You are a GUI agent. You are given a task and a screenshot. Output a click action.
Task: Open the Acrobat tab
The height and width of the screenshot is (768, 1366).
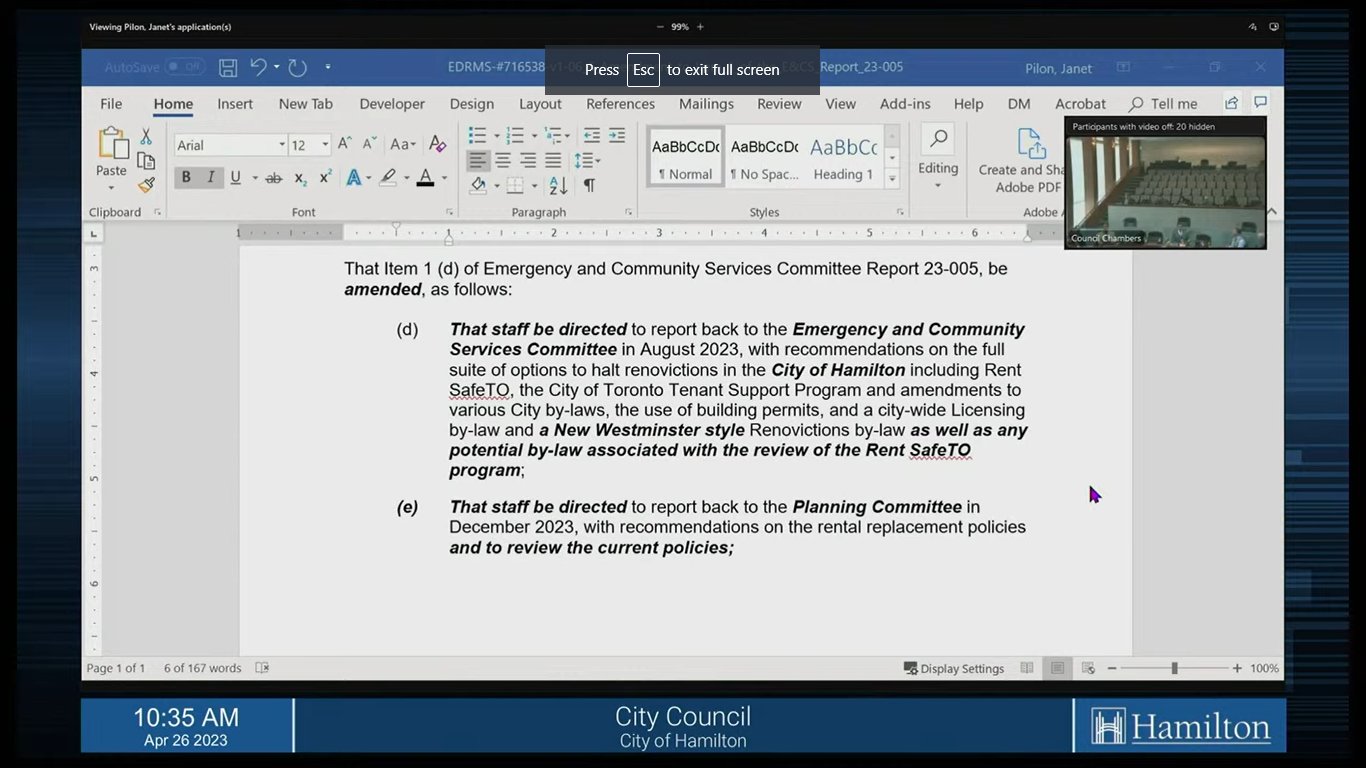pos(1080,103)
